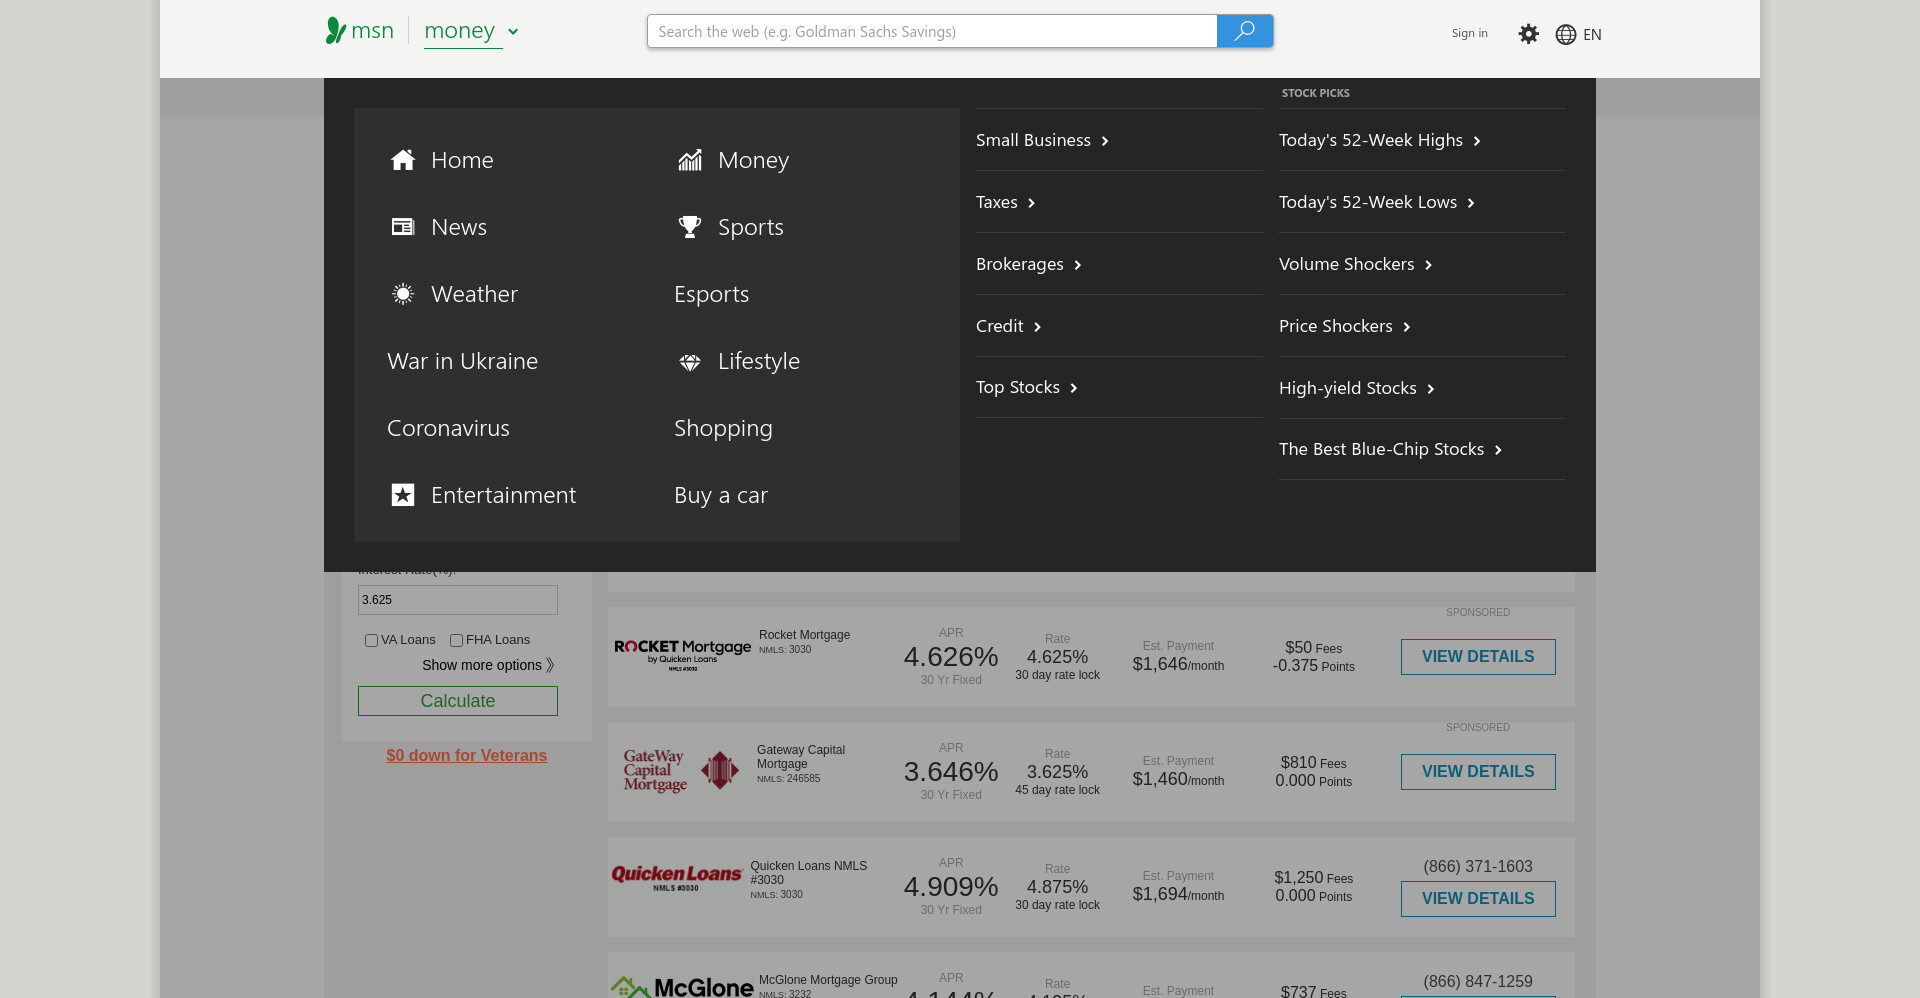
Task: Click the Sports menu label
Action: click(x=751, y=227)
